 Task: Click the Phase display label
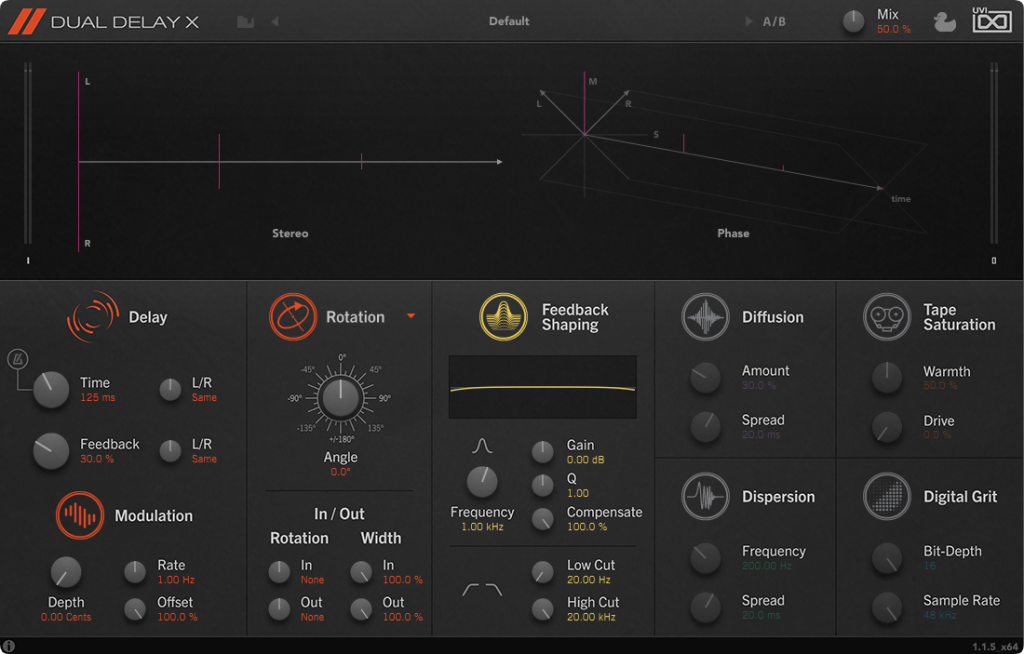(733, 233)
